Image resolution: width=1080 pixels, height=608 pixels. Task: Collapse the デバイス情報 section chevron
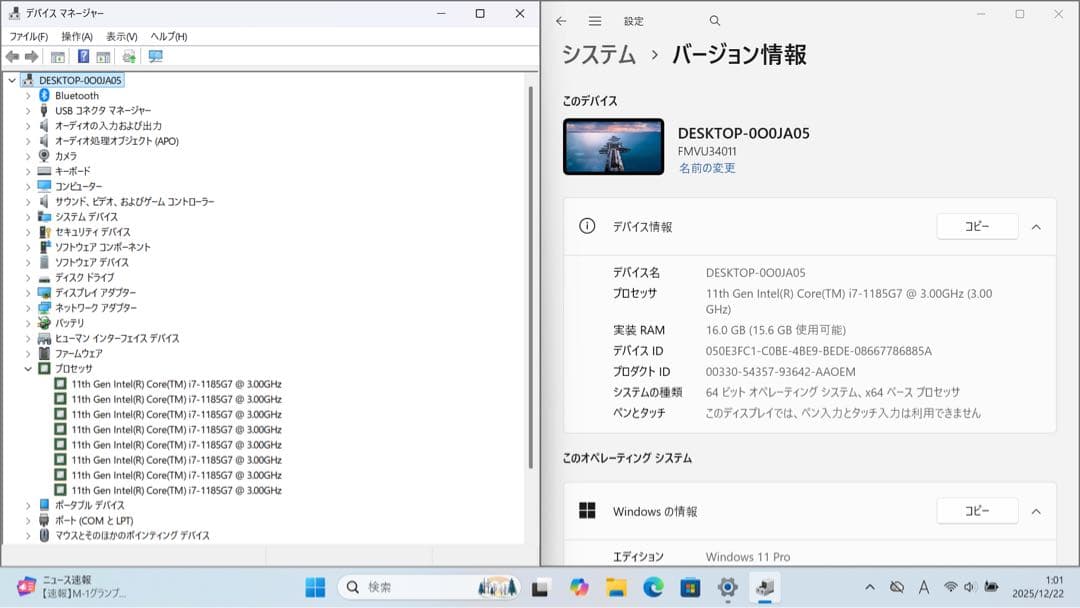click(1036, 226)
